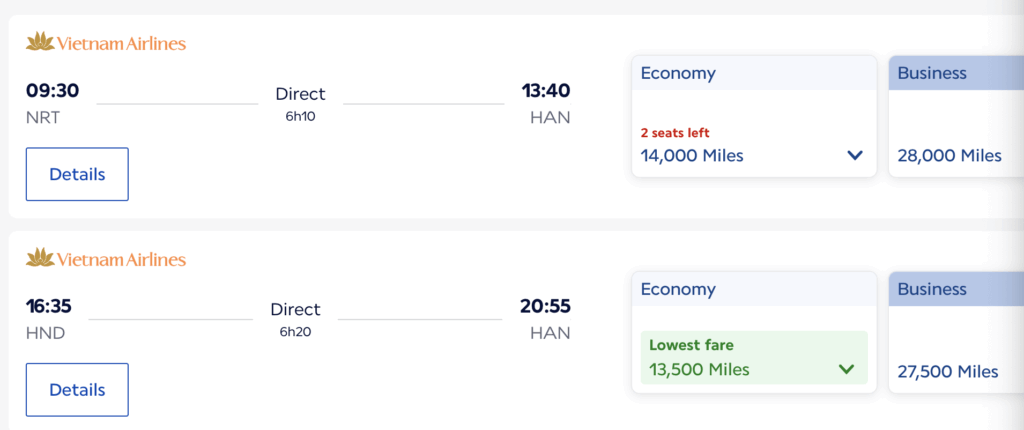Expand the 13,500 Miles Lowest fare chevron
Screen dimensions: 1024x430
(x=847, y=369)
